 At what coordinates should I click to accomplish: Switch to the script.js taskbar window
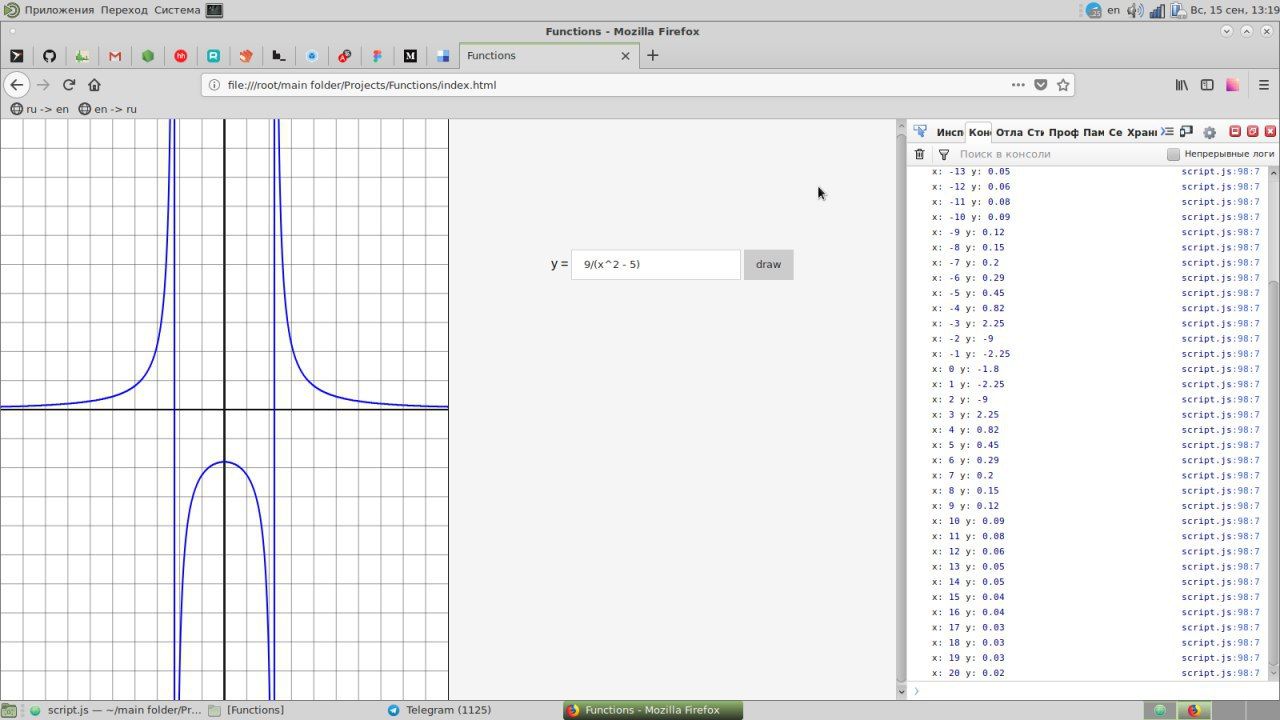point(115,710)
